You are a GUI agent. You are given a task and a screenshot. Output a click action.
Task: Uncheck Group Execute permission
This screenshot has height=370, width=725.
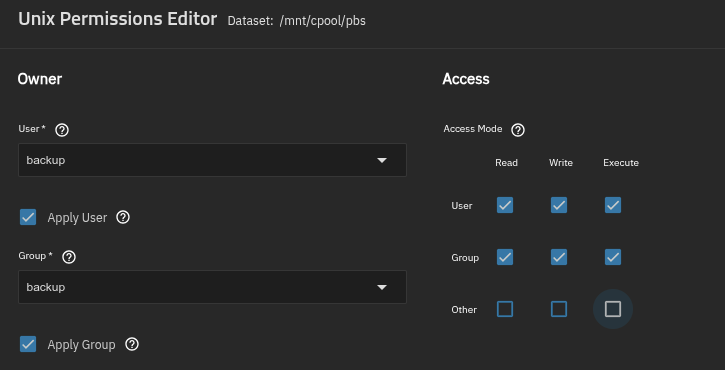pyautogui.click(x=613, y=257)
